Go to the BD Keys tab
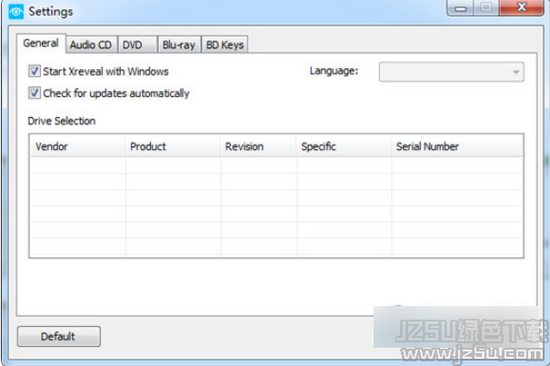Image resolution: width=550 pixels, height=366 pixels. 225,45
